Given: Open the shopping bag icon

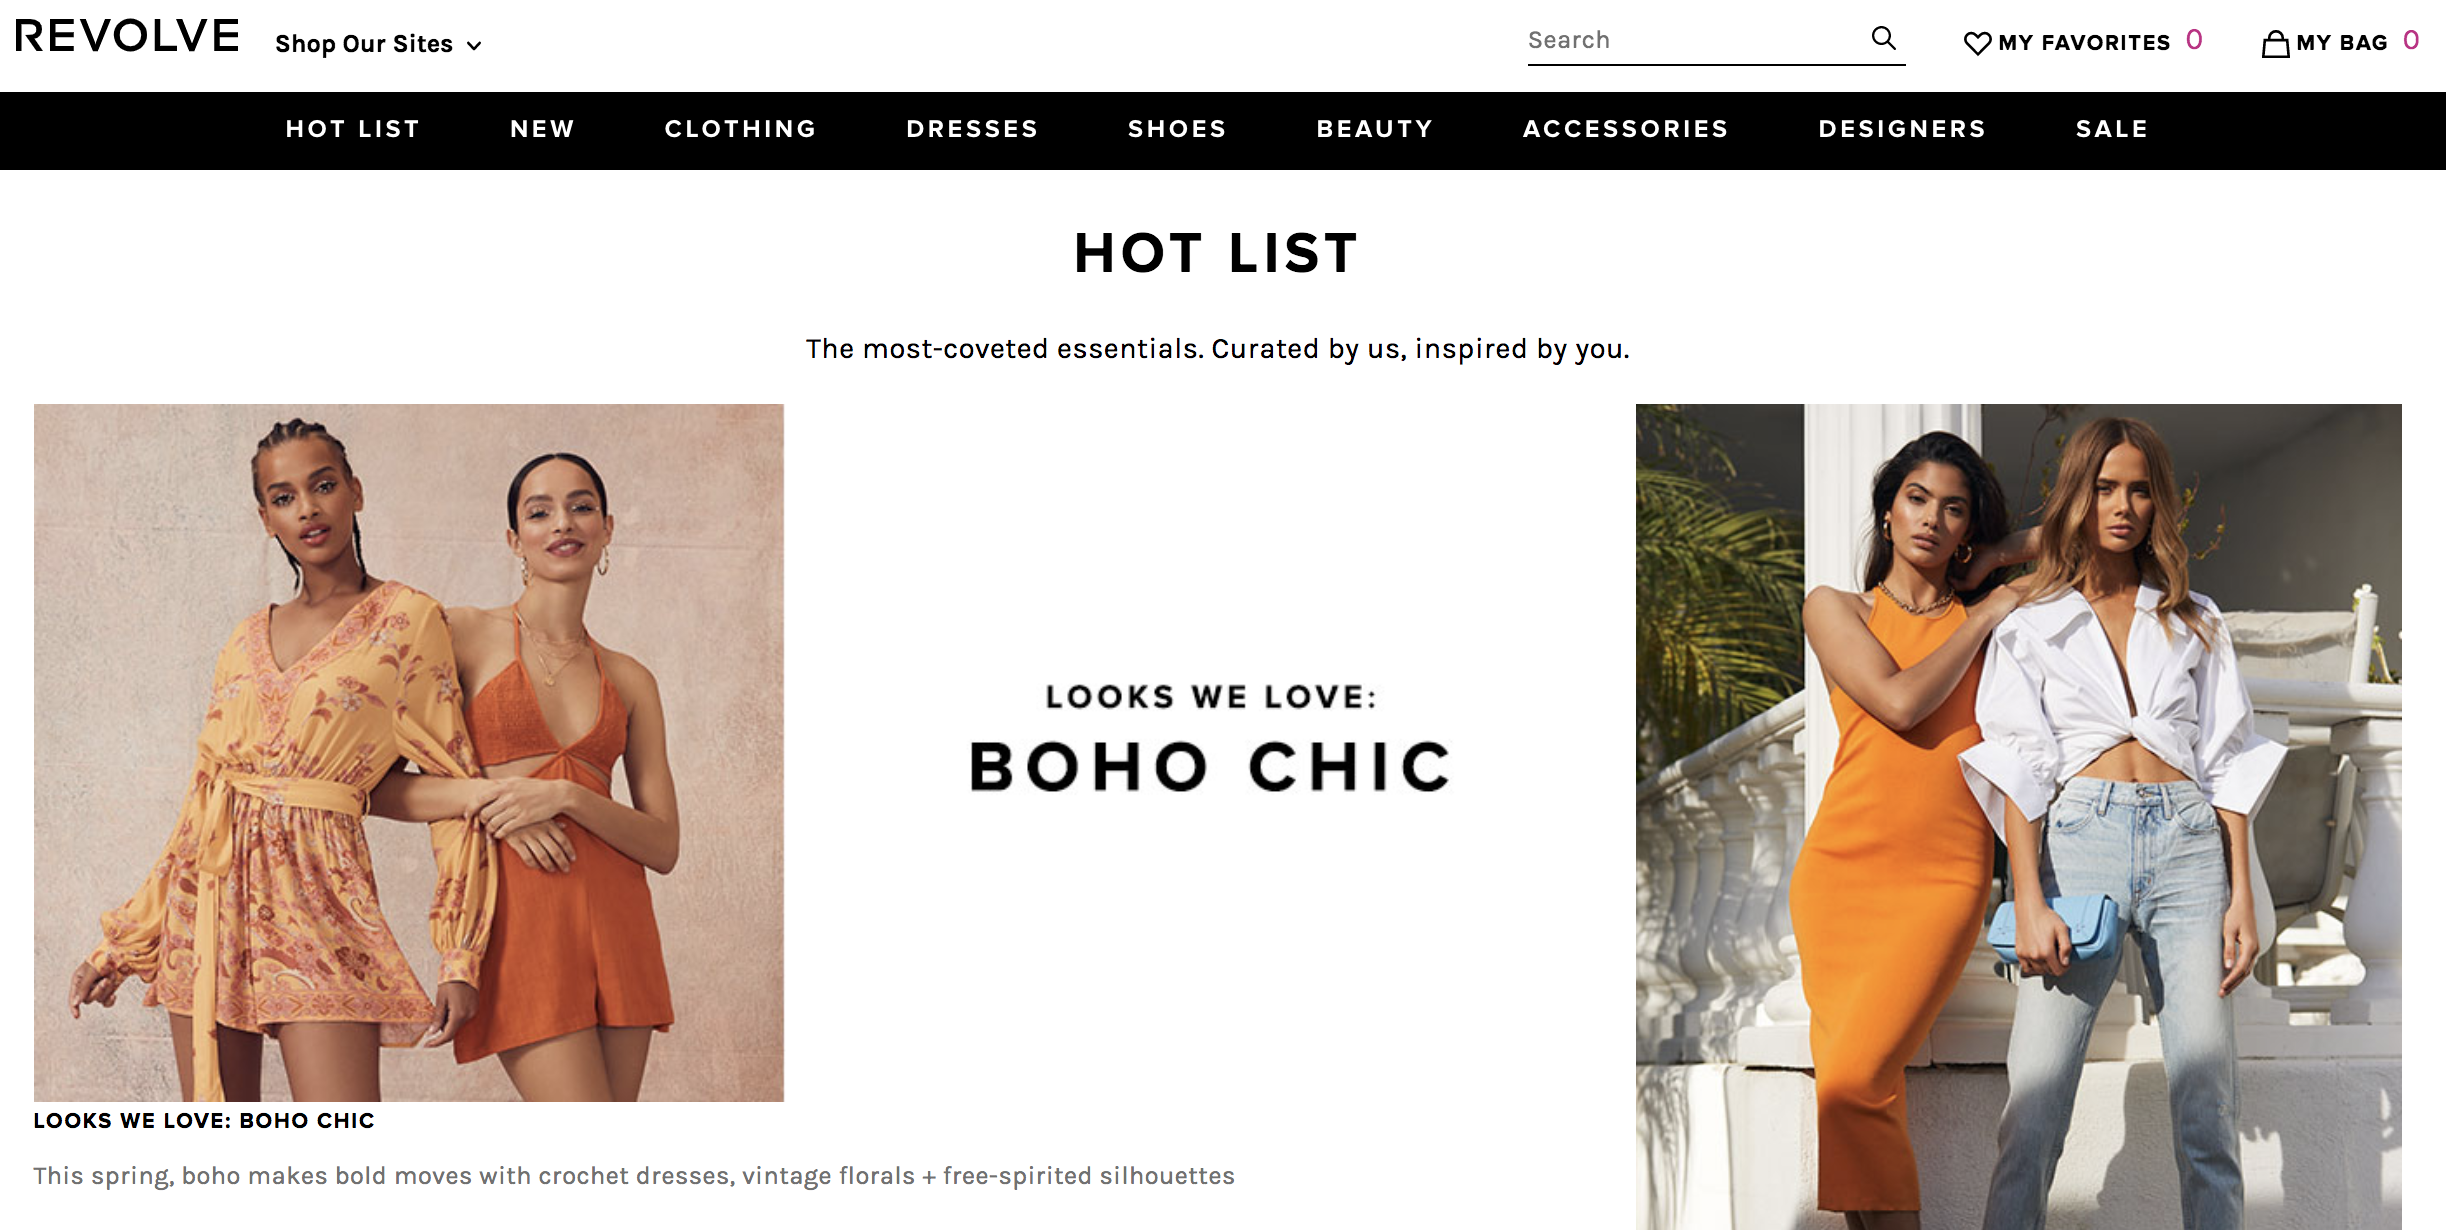Looking at the screenshot, I should coord(2275,43).
